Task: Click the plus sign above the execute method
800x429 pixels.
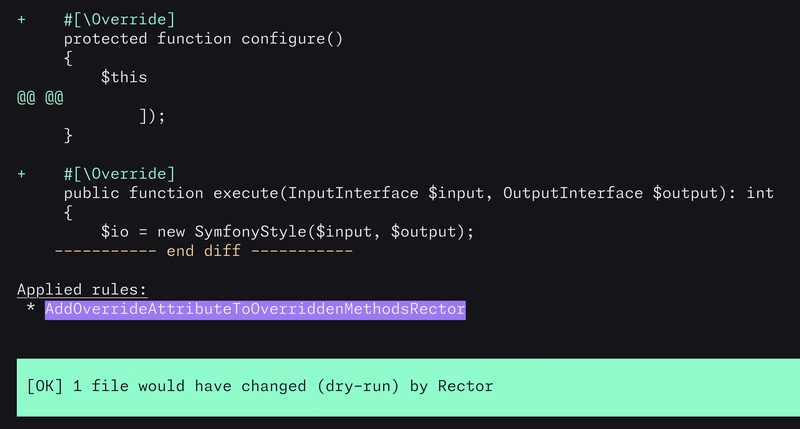Action: 21,174
